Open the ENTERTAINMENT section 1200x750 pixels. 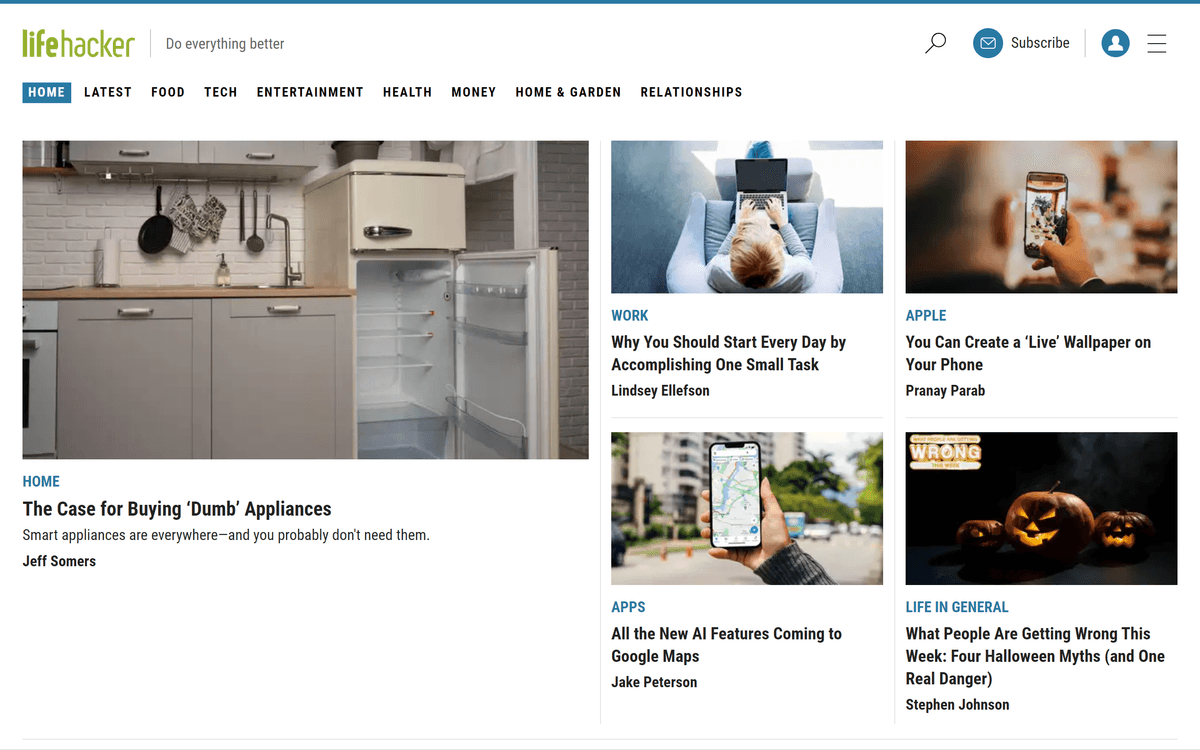coord(310,92)
